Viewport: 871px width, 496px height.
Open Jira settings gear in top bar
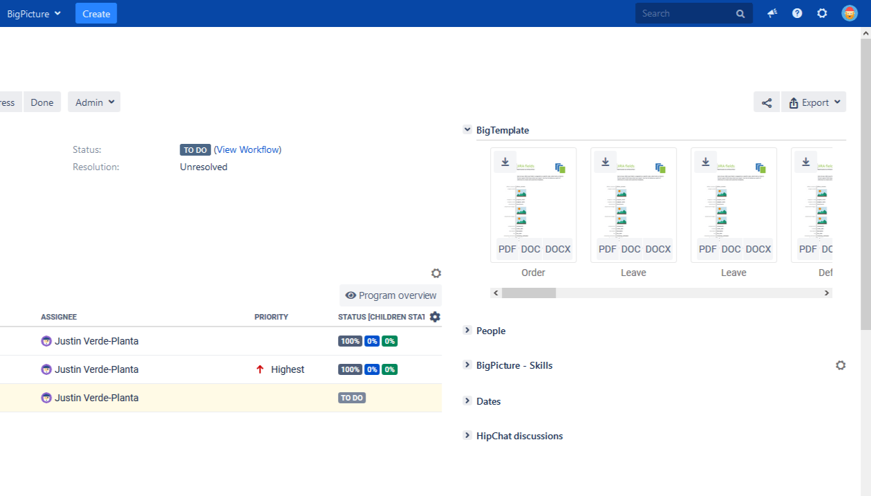(822, 13)
